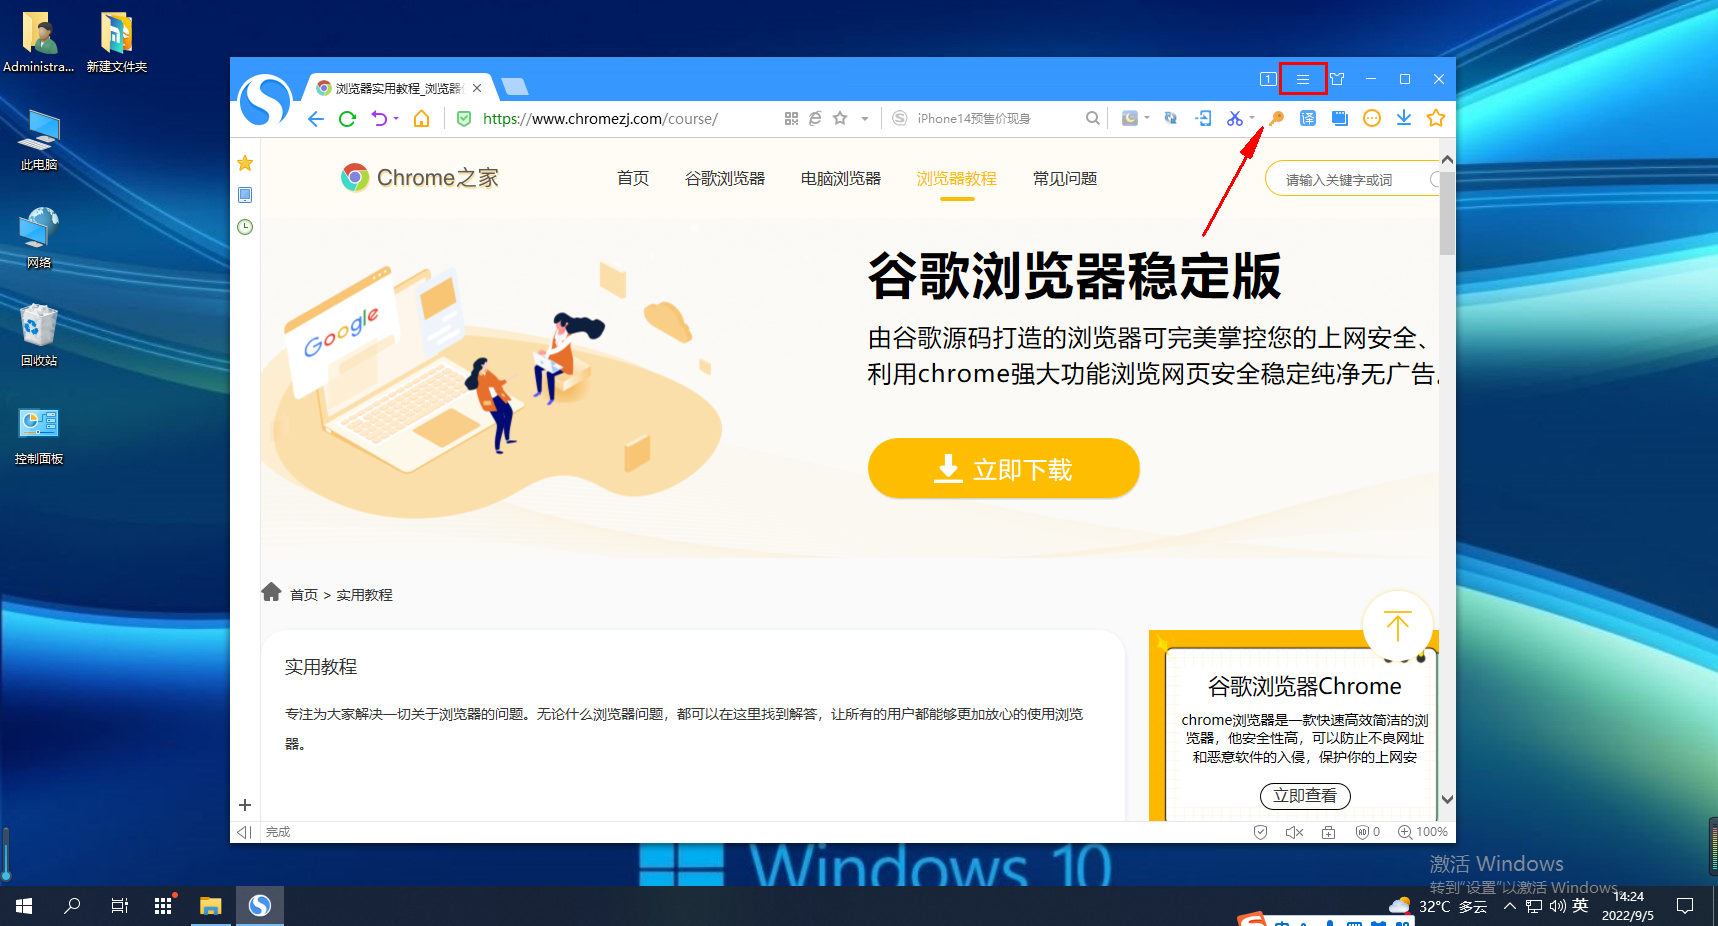The image size is (1718, 926).
Task: Switch browser core via IE icon
Action: coord(815,118)
